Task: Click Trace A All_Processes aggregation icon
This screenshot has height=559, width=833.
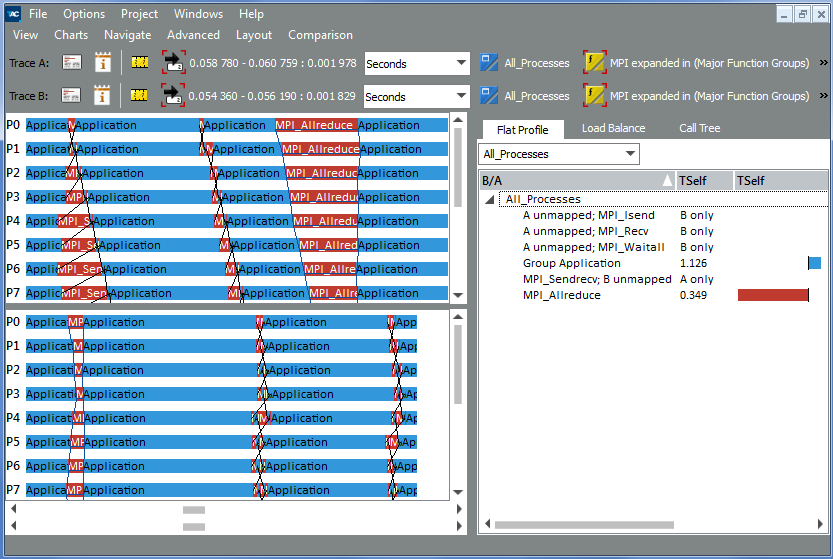Action: 489,63
